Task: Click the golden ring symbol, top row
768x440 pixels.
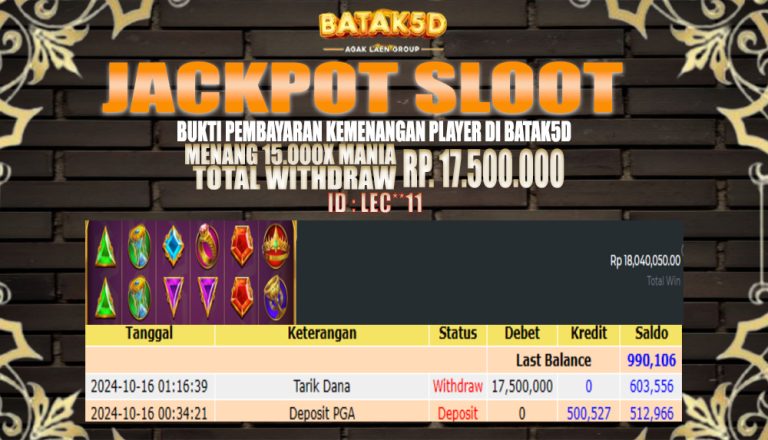Action: pyautogui.click(x=207, y=246)
